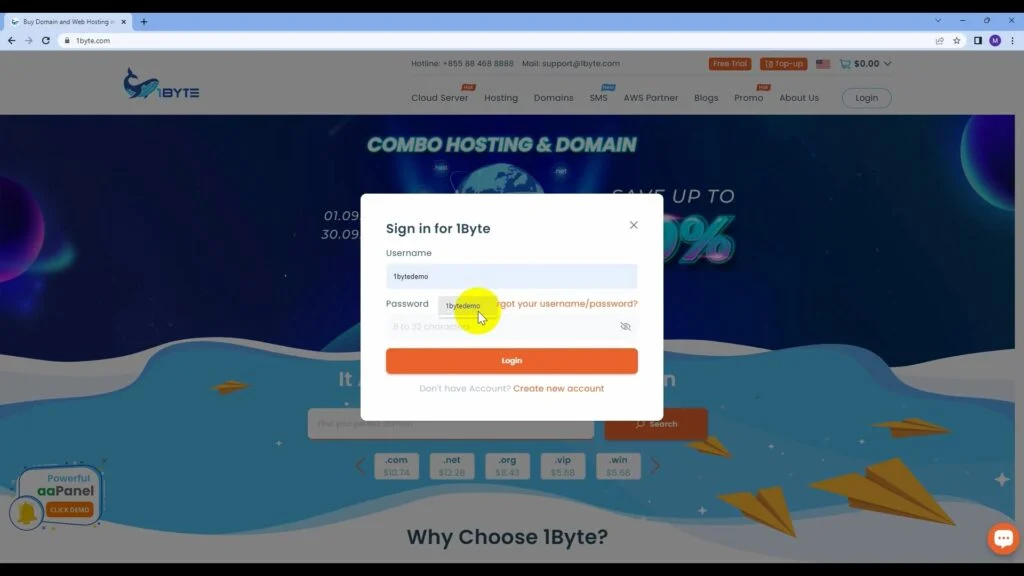Screen dimensions: 1024x576
Task: Click the next domain carousel arrow
Action: tap(655, 466)
